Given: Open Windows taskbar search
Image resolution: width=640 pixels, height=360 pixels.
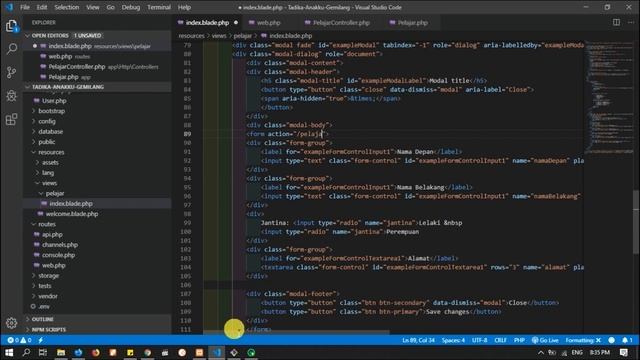Looking at the screenshot, I should click(26, 352).
